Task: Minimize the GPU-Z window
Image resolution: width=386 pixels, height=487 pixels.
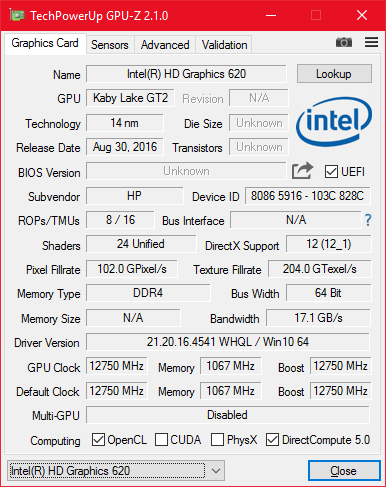Action: [271, 15]
